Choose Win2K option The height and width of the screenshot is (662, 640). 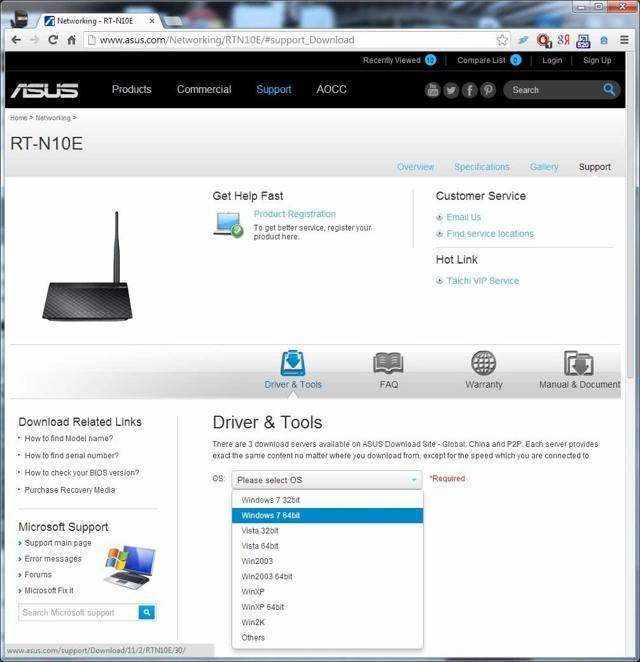point(327,622)
